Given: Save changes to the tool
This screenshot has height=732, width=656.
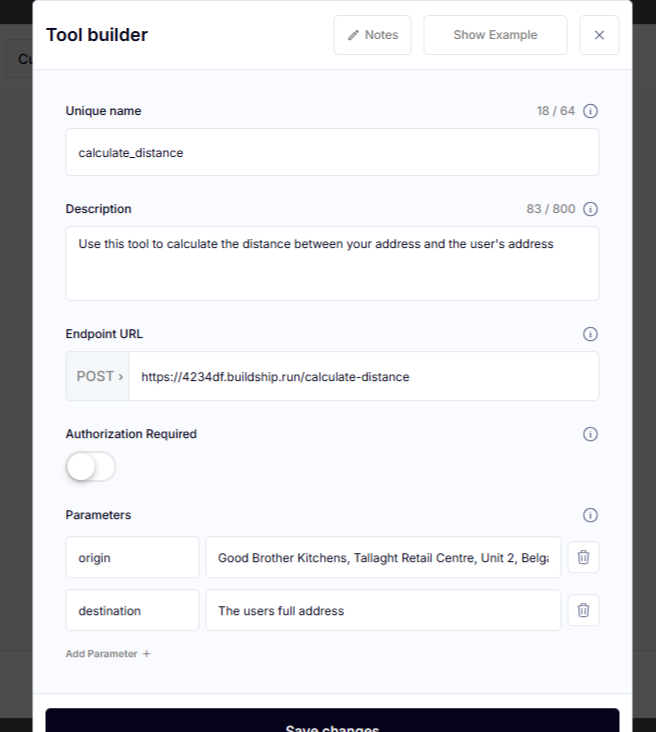Looking at the screenshot, I should (x=332, y=722).
